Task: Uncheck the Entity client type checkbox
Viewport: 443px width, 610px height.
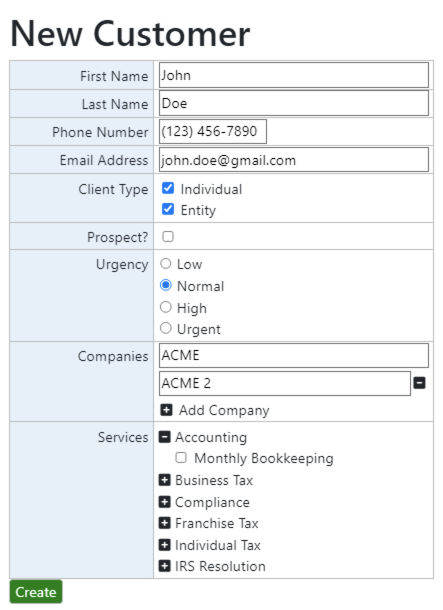Action: 168,209
